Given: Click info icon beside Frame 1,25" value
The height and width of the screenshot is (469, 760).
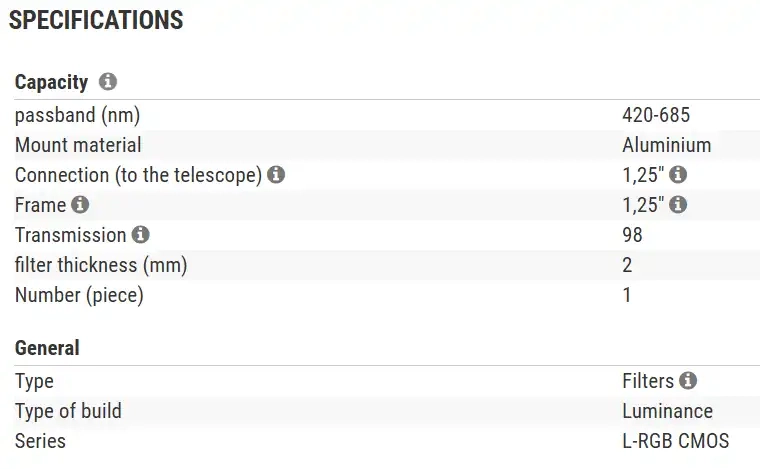Looking at the screenshot, I should point(678,205).
